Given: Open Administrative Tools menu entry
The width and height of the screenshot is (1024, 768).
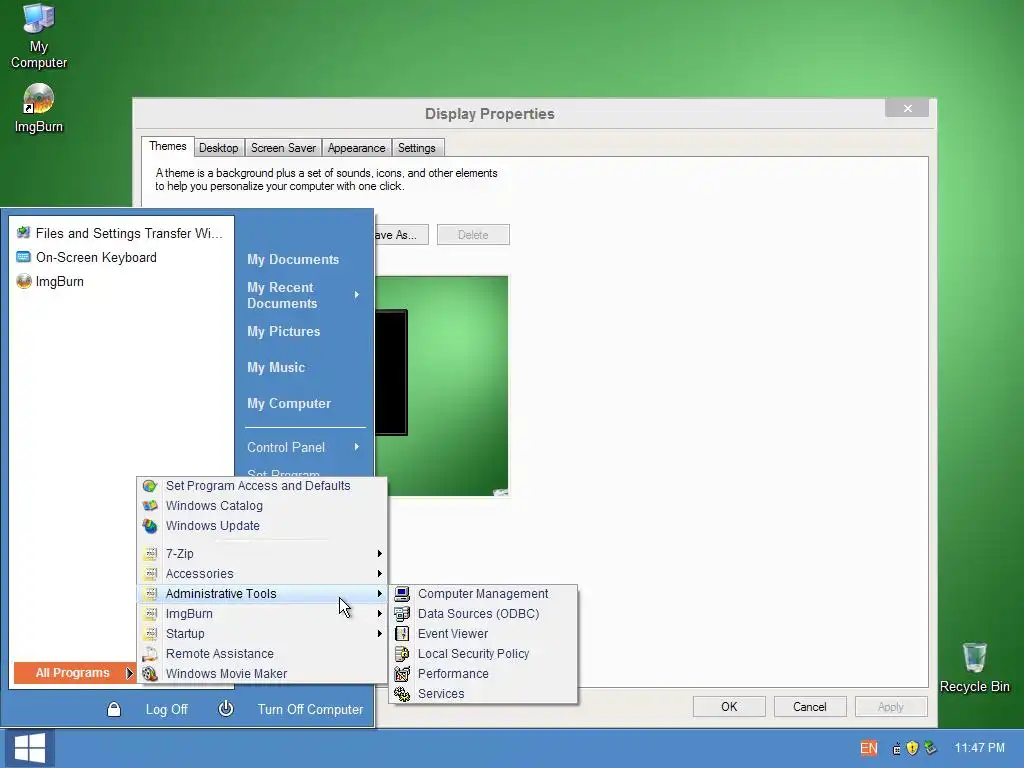Looking at the screenshot, I should [262, 594].
